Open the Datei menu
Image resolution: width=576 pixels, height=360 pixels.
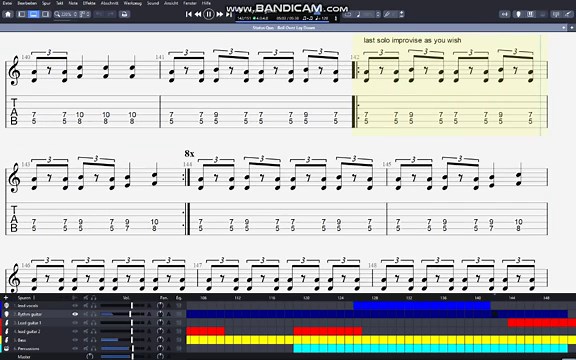point(7,3)
